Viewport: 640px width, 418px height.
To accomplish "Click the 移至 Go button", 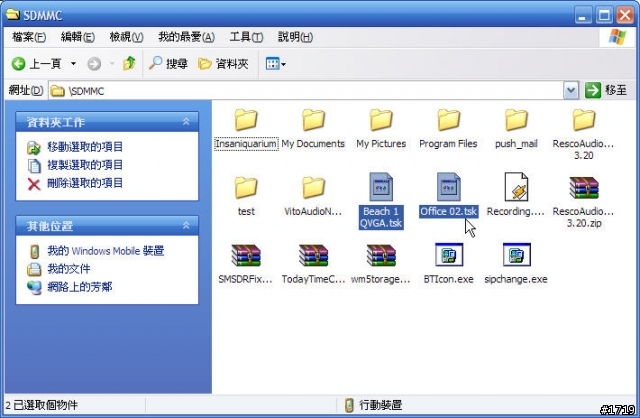I will (x=606, y=90).
